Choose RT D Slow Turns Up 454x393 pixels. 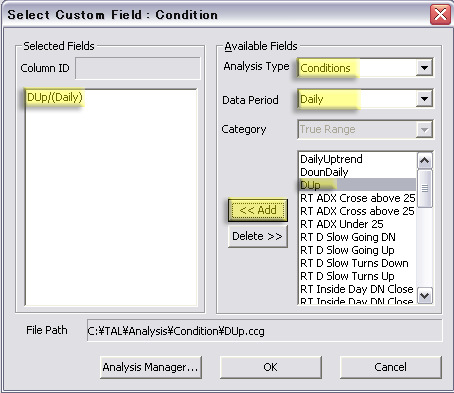(x=347, y=276)
